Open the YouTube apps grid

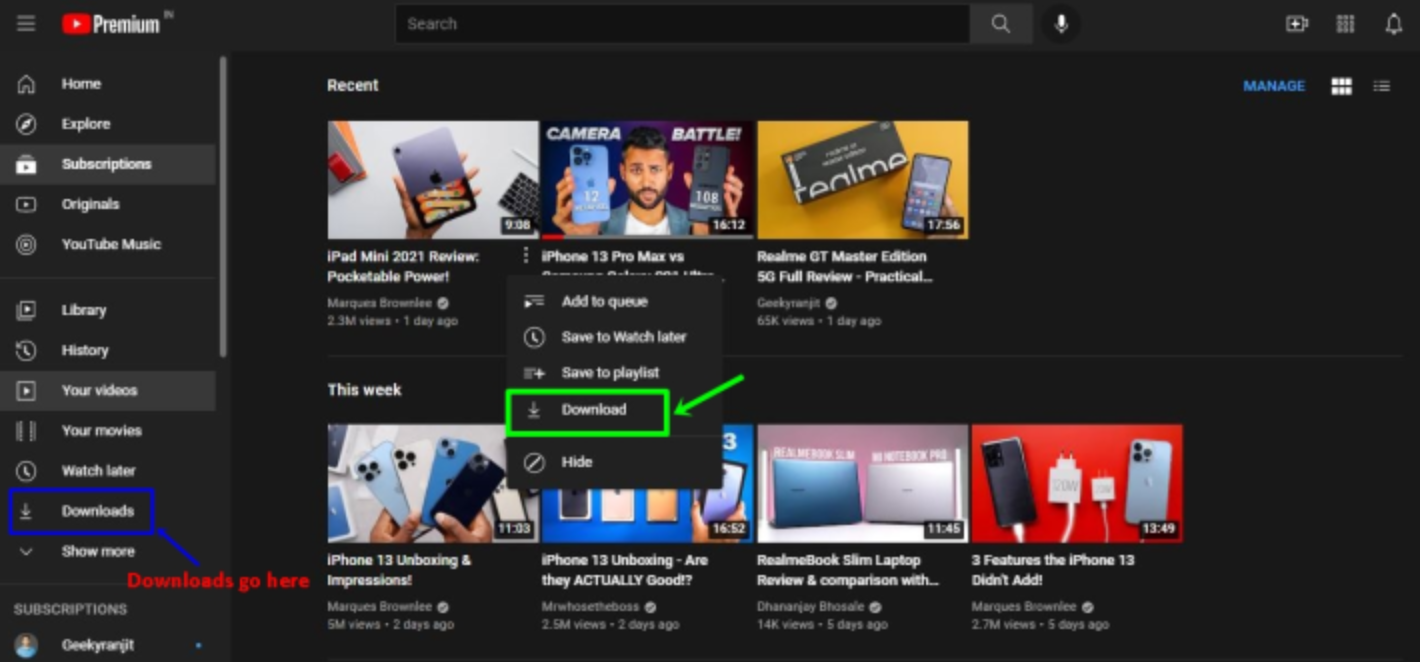(1345, 24)
